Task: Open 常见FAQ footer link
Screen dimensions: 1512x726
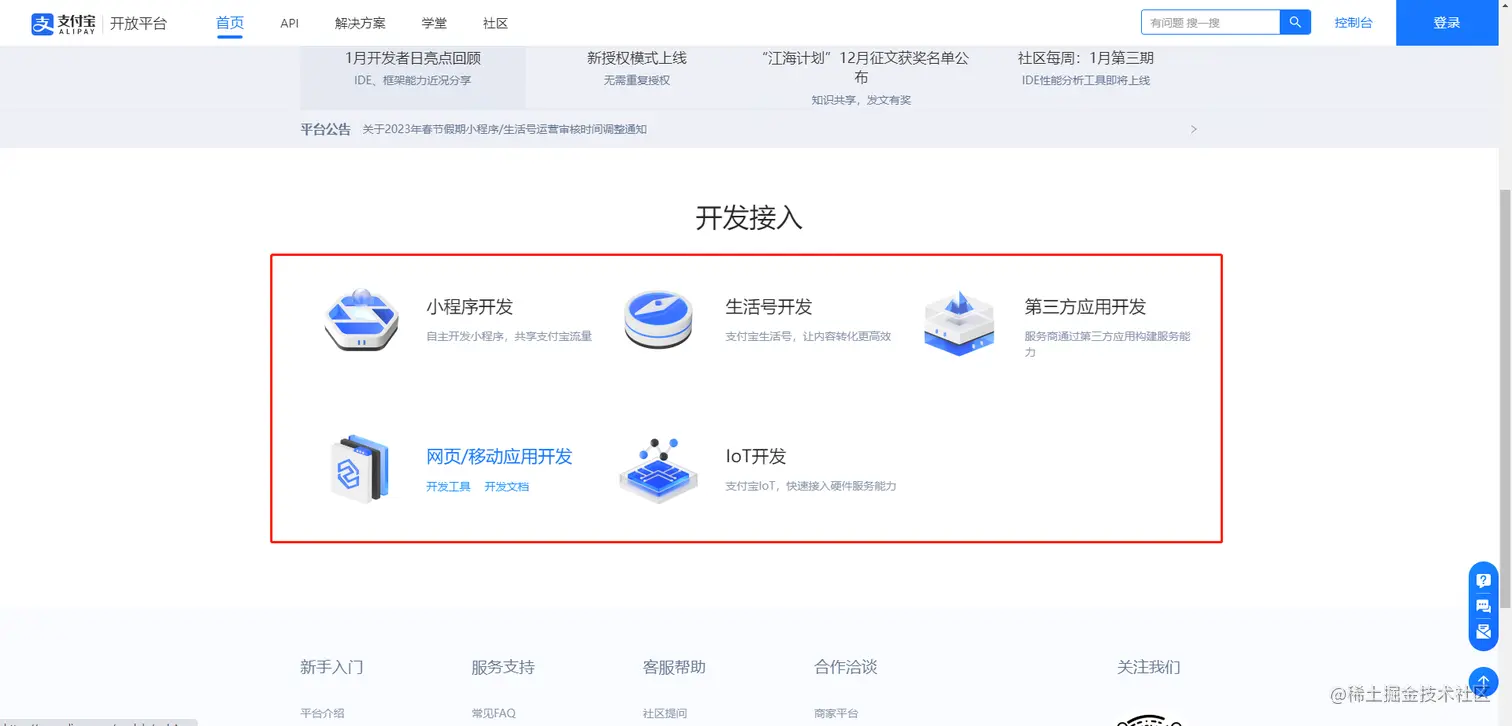Action: tap(493, 714)
